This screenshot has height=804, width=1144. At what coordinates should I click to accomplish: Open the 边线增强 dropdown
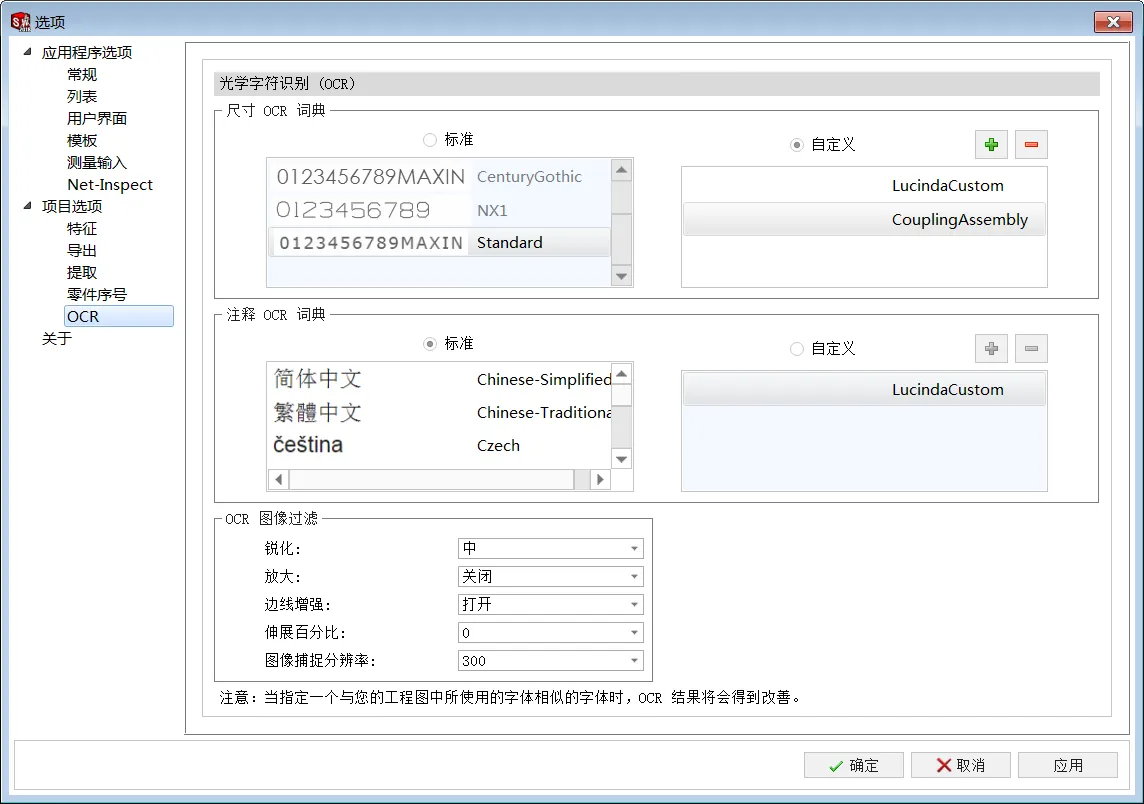[x=550, y=604]
